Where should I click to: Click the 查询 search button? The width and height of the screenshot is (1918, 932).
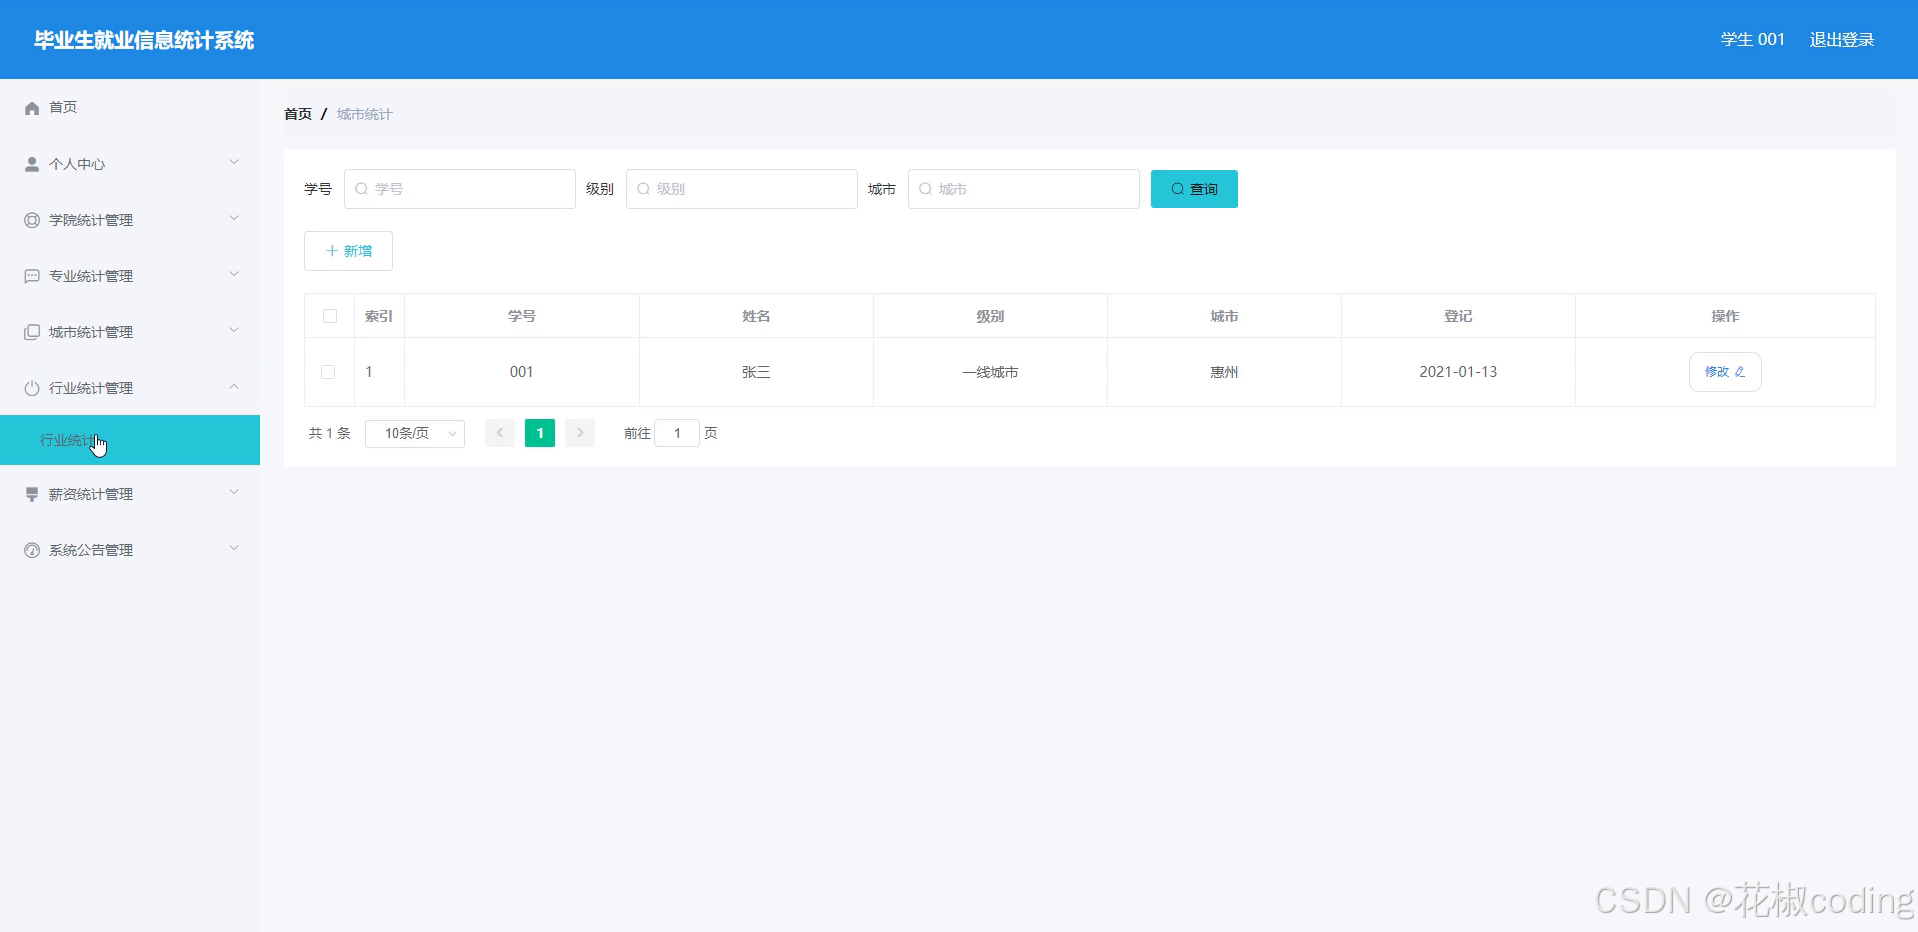tap(1194, 189)
